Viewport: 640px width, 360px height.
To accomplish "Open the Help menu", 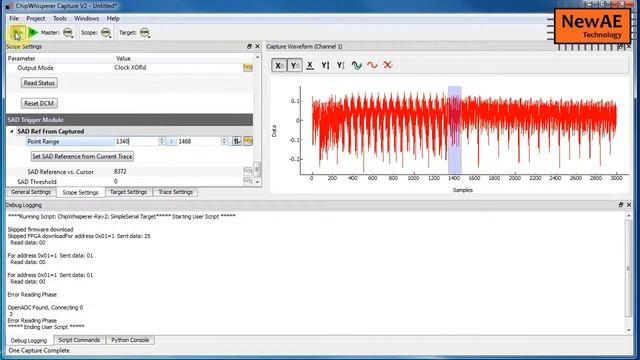I will [113, 18].
